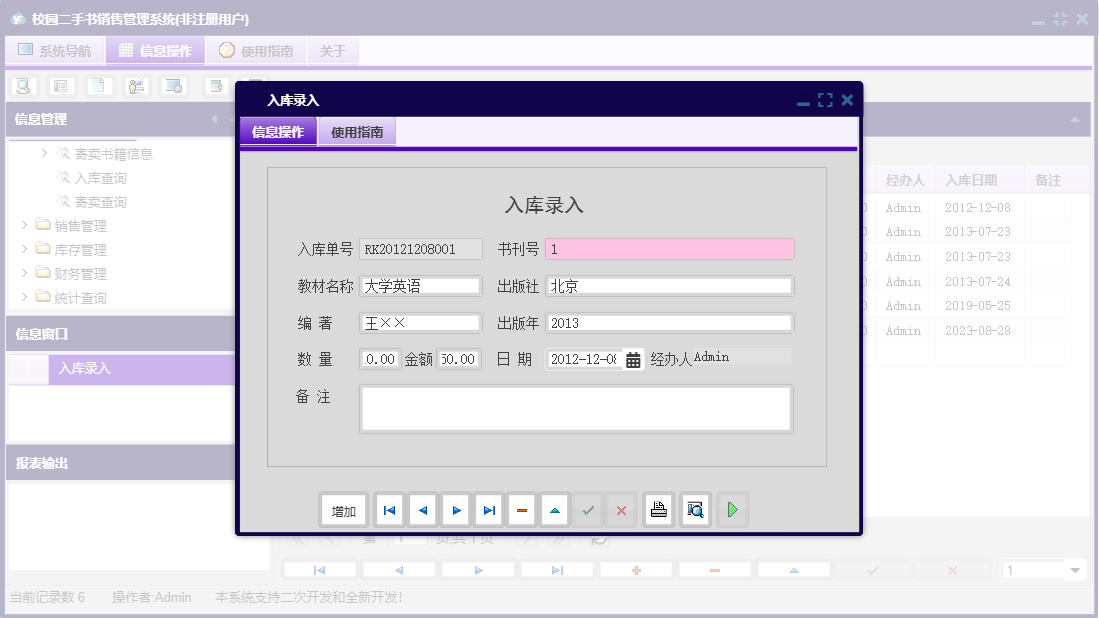The width and height of the screenshot is (1099, 618).
Task: Open the 系统导航 ribbon tab
Action: (x=55, y=50)
